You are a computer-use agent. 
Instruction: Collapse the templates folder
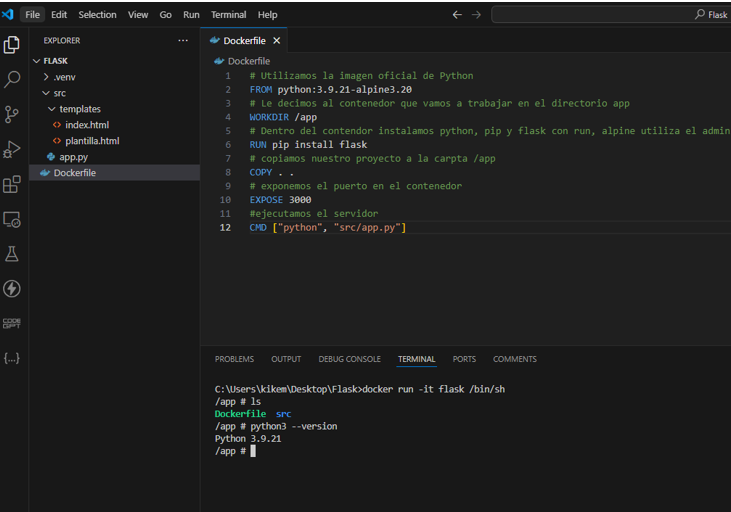[x=80, y=109]
